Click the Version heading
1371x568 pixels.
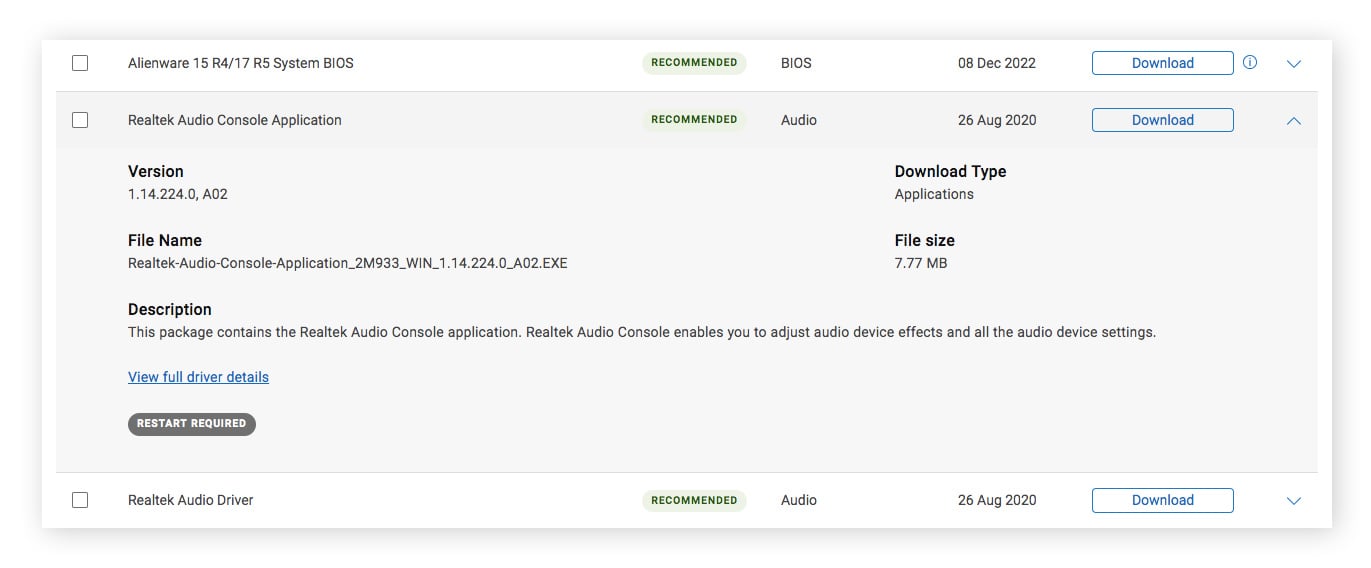tap(156, 171)
